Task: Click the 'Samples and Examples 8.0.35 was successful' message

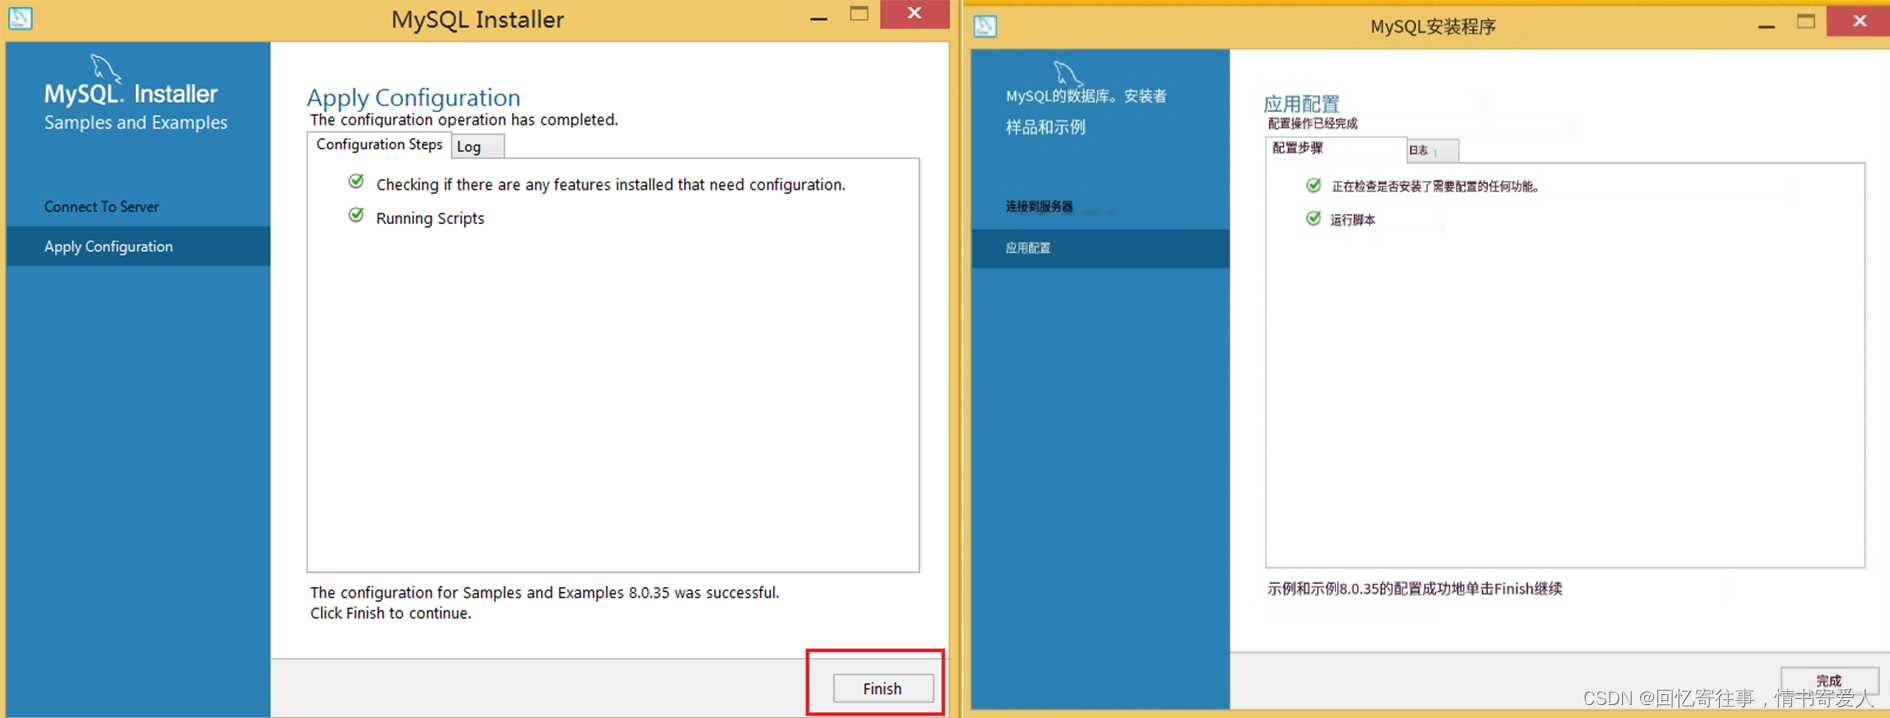Action: click(x=544, y=592)
